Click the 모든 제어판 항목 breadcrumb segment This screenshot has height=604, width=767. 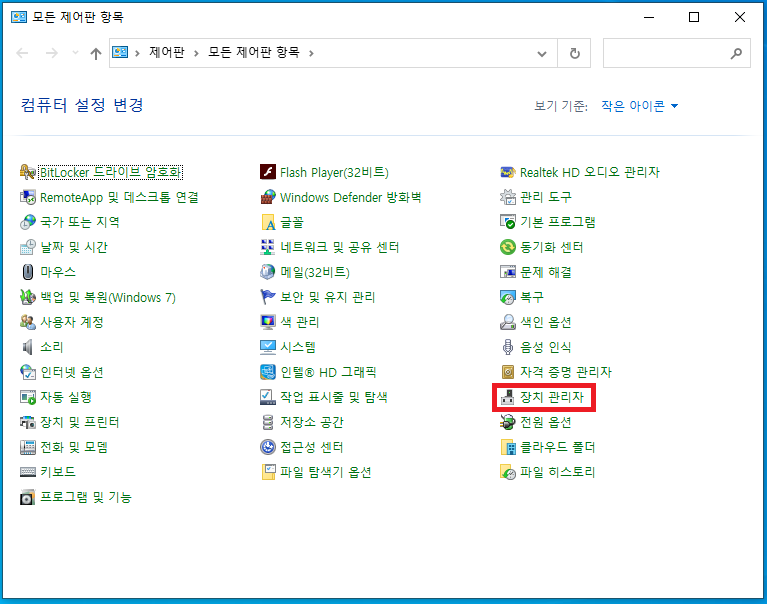254,52
